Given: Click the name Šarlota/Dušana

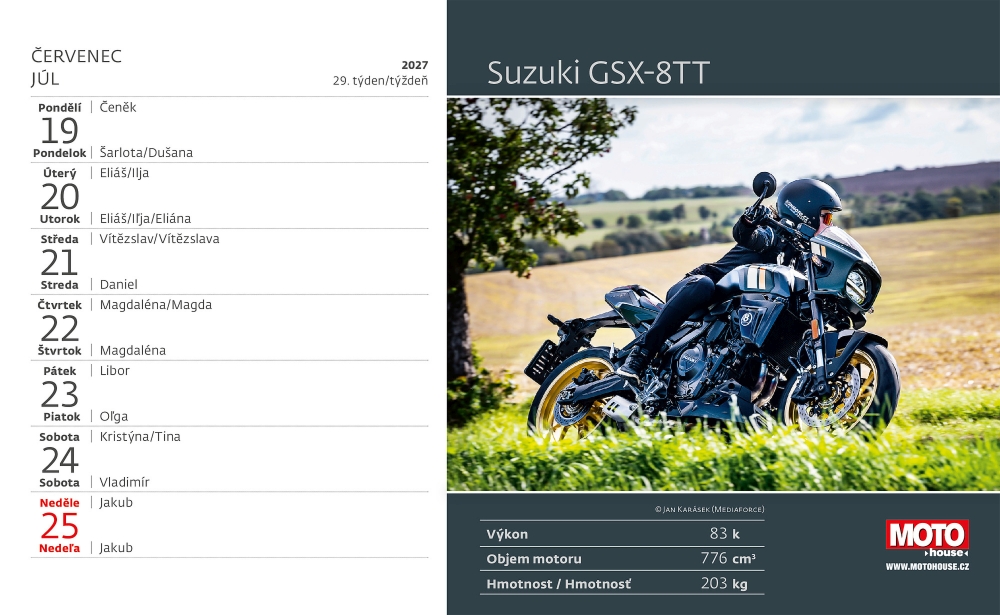Looking at the screenshot, I should (x=146, y=153).
